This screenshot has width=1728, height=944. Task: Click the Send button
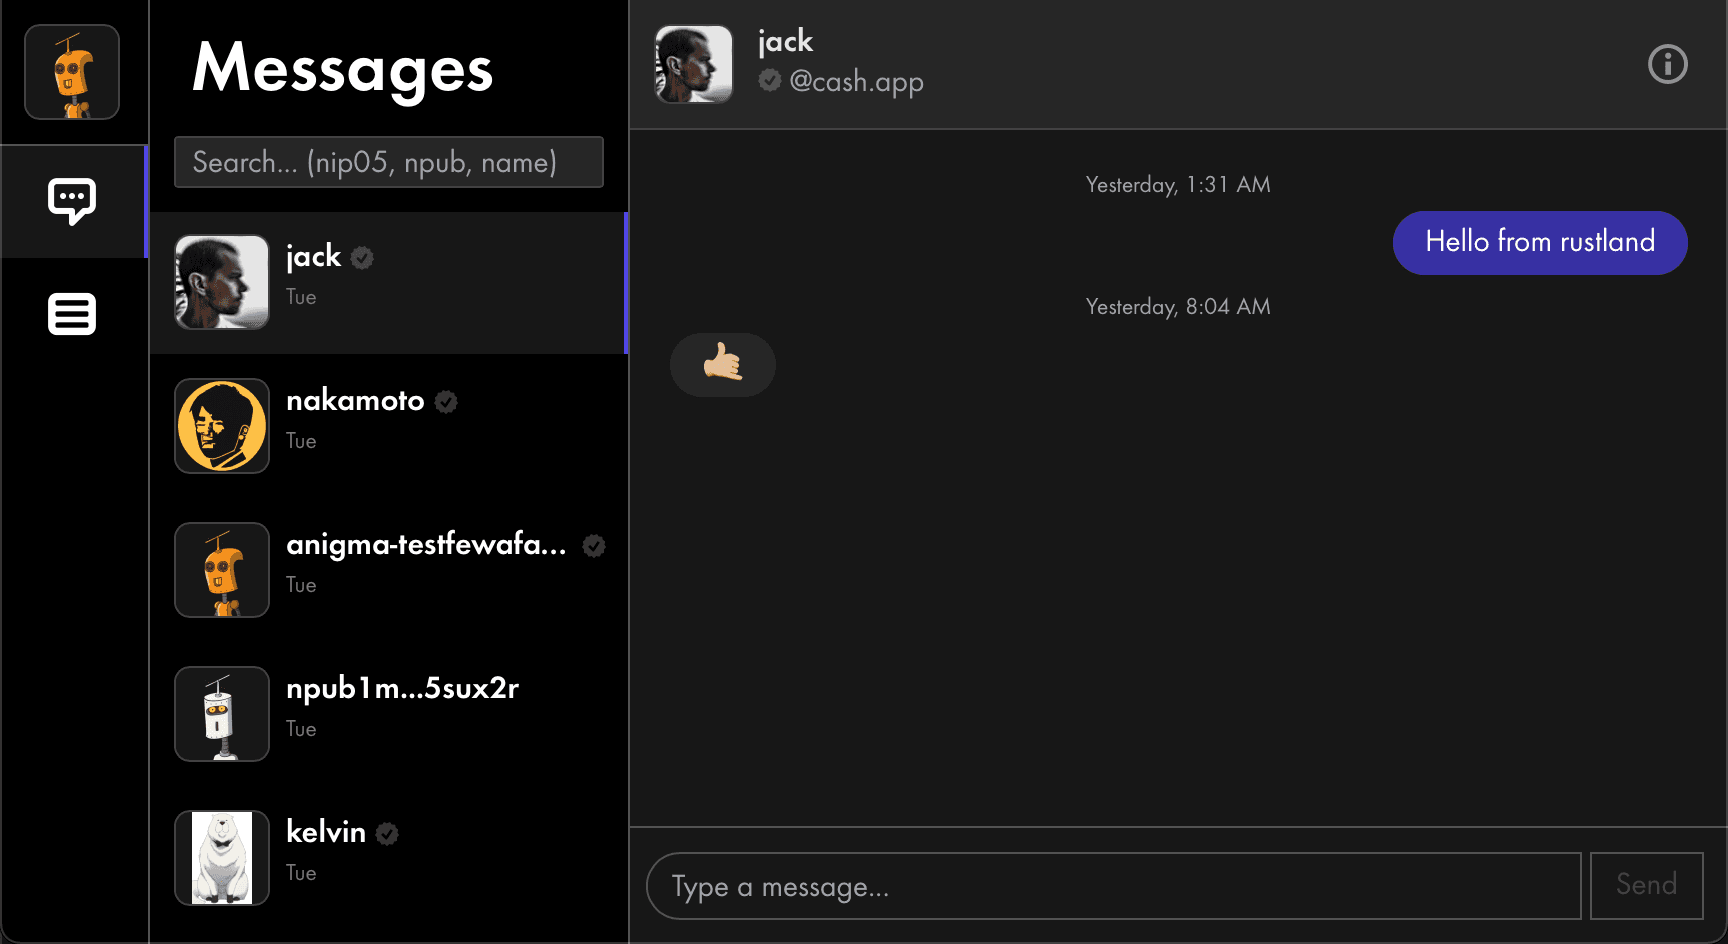coord(1646,885)
